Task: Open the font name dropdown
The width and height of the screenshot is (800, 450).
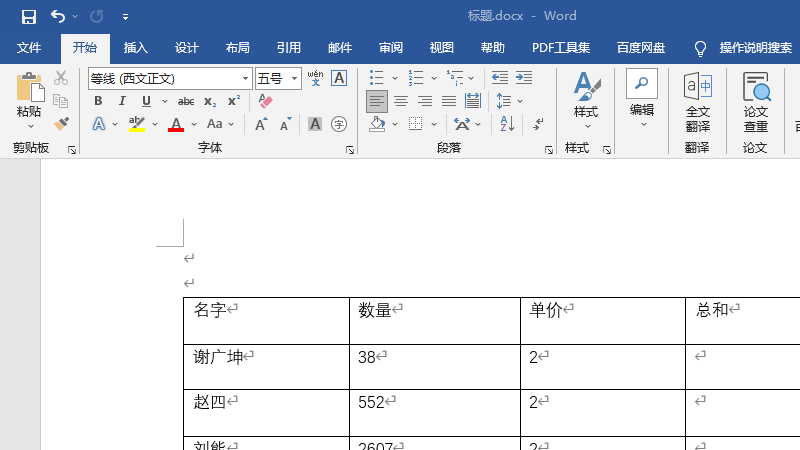Action: 245,78
